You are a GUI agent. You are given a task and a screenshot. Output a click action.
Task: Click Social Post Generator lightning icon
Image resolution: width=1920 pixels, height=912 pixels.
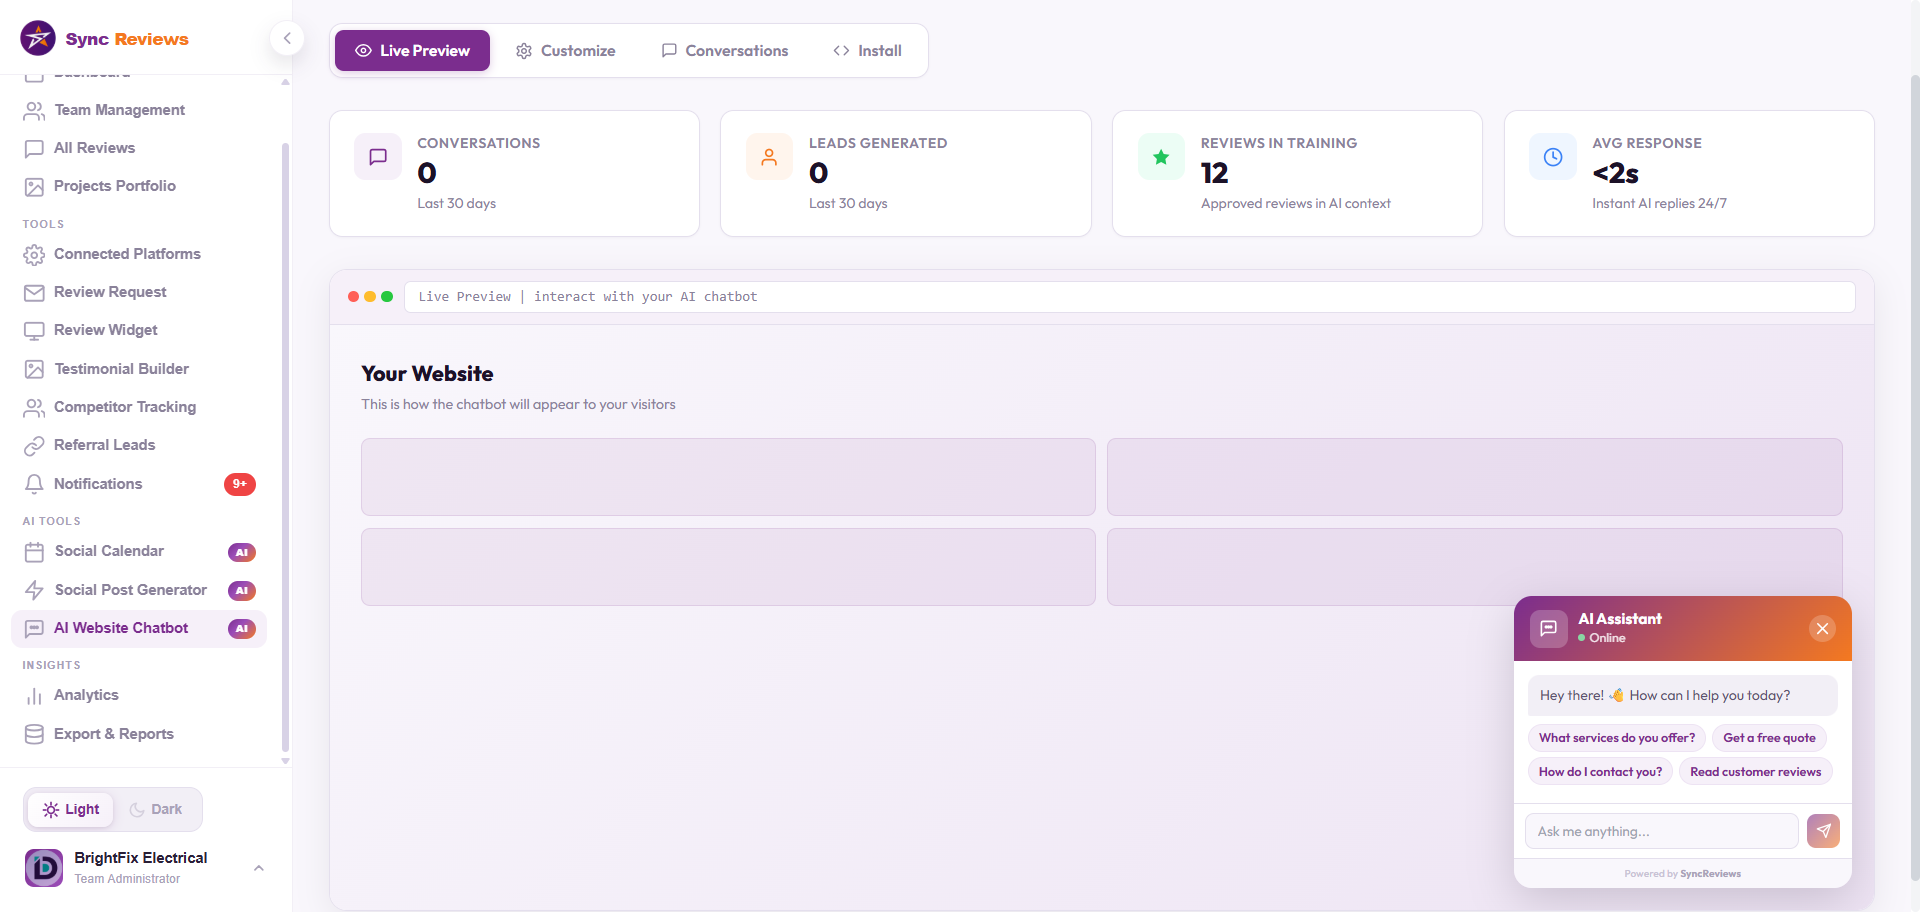(x=34, y=590)
